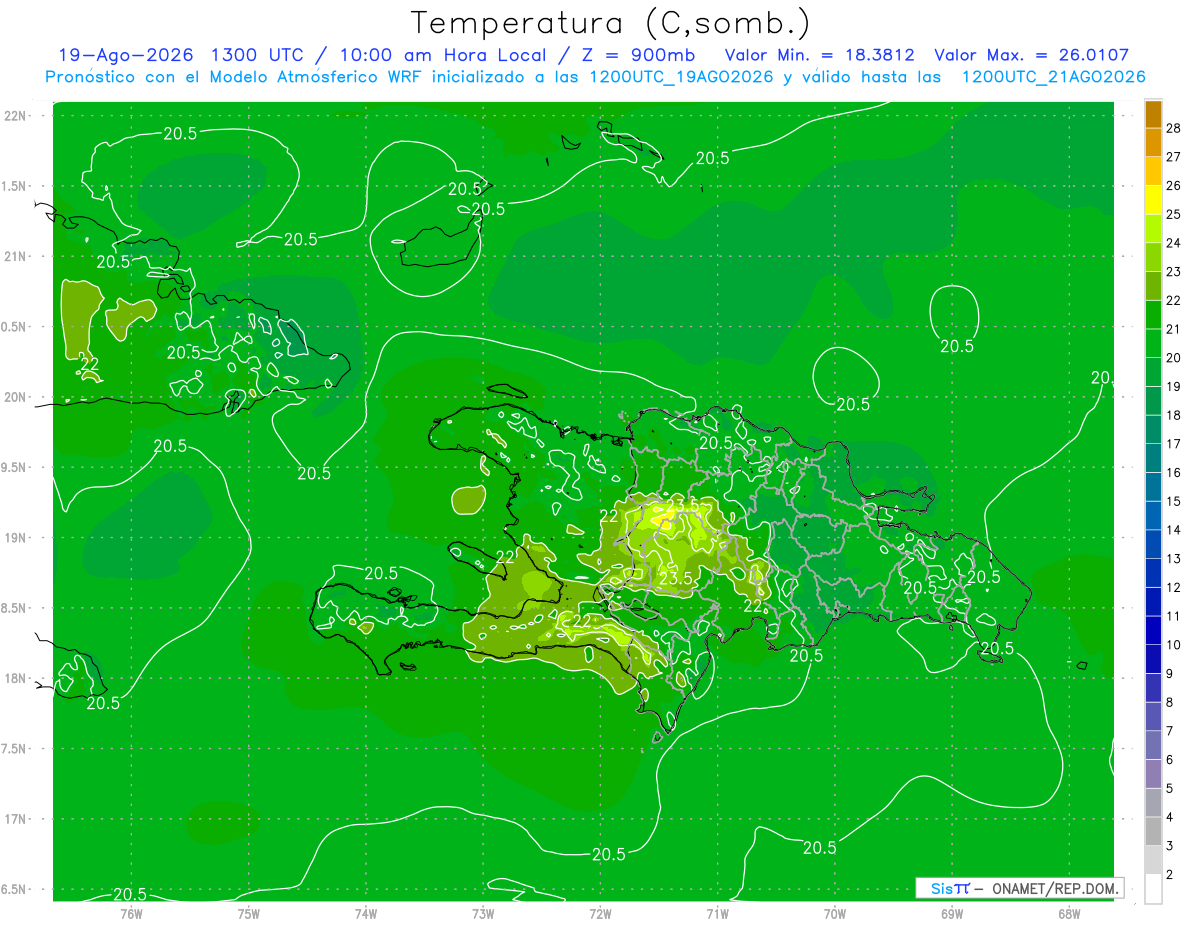
Task: Click the legend number "25"
Action: tap(1173, 215)
